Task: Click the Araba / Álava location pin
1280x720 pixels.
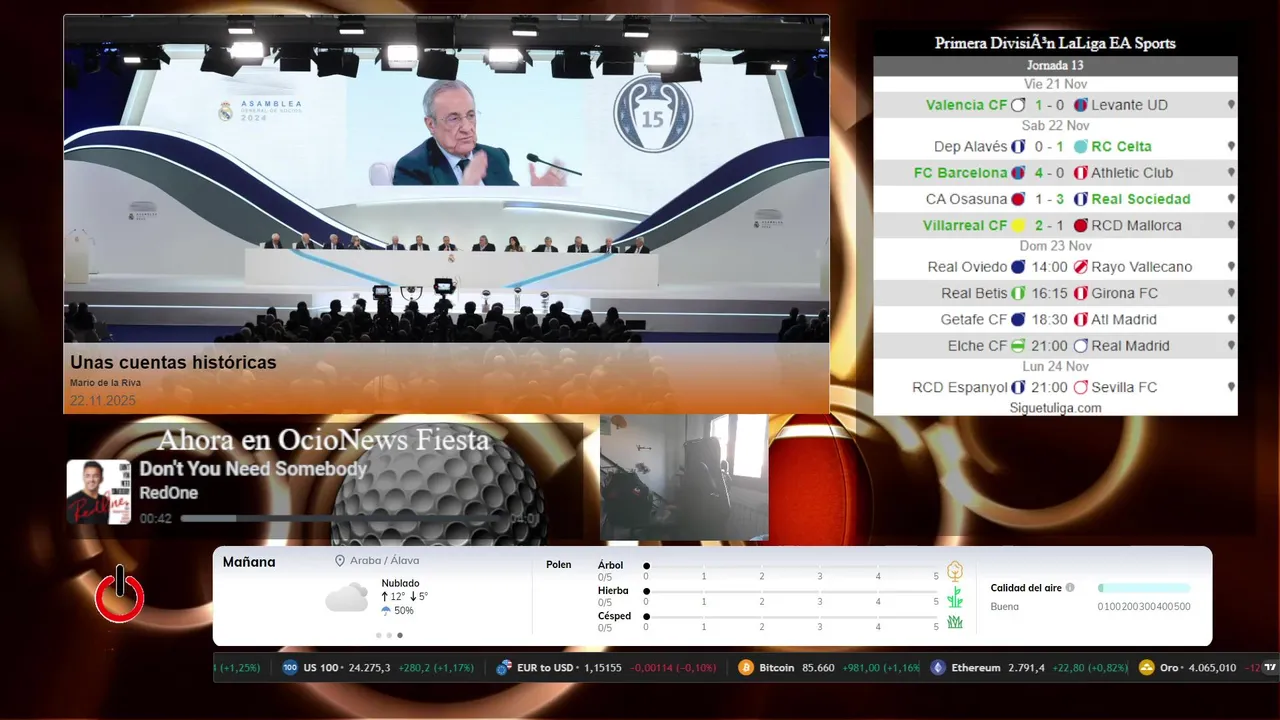Action: click(340, 561)
